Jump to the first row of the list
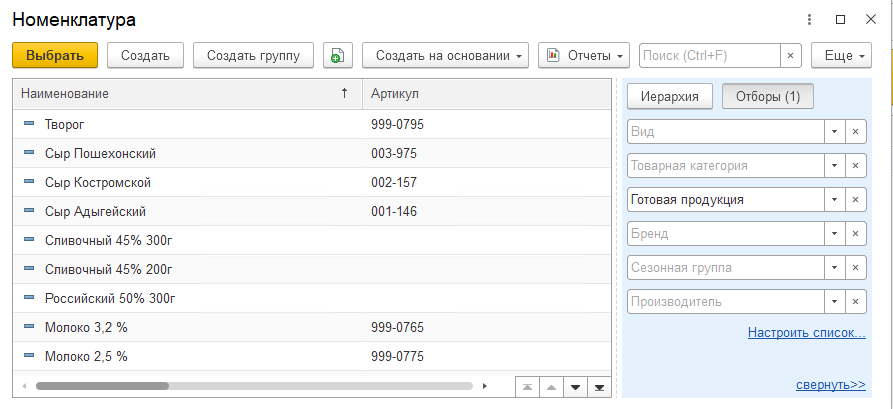 [x=526, y=386]
